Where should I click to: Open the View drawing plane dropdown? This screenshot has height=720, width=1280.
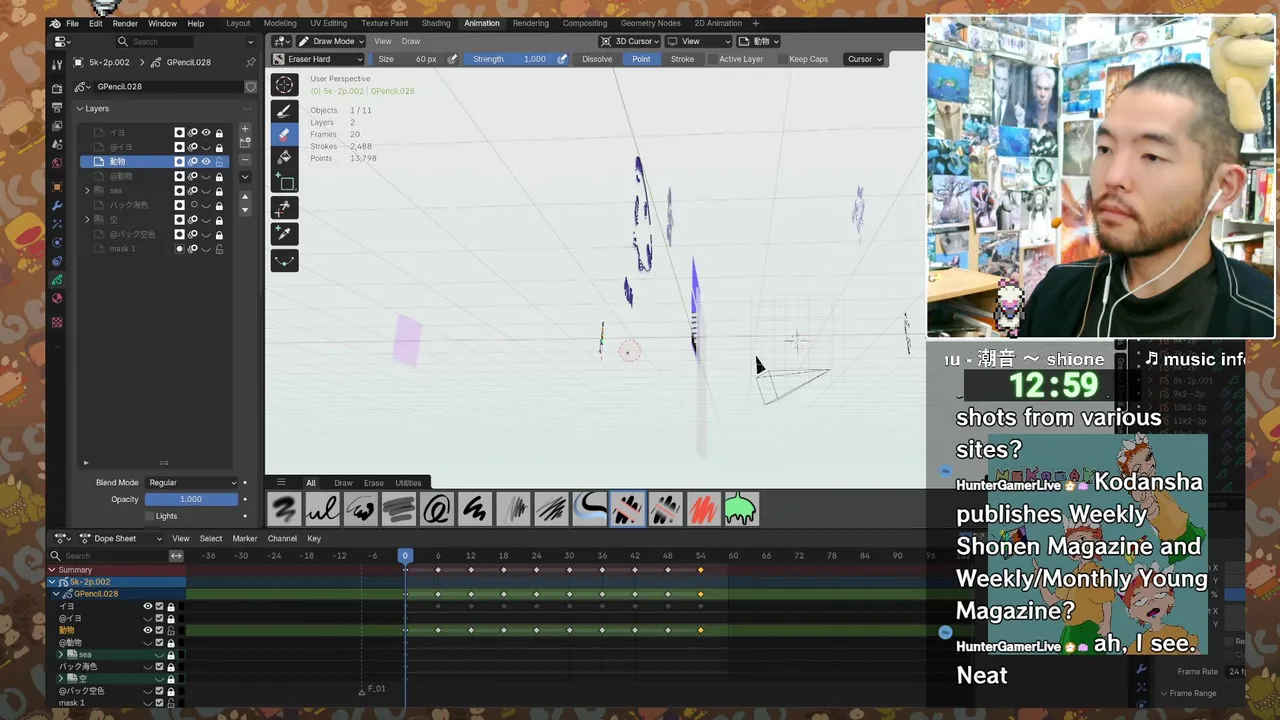[x=698, y=41]
